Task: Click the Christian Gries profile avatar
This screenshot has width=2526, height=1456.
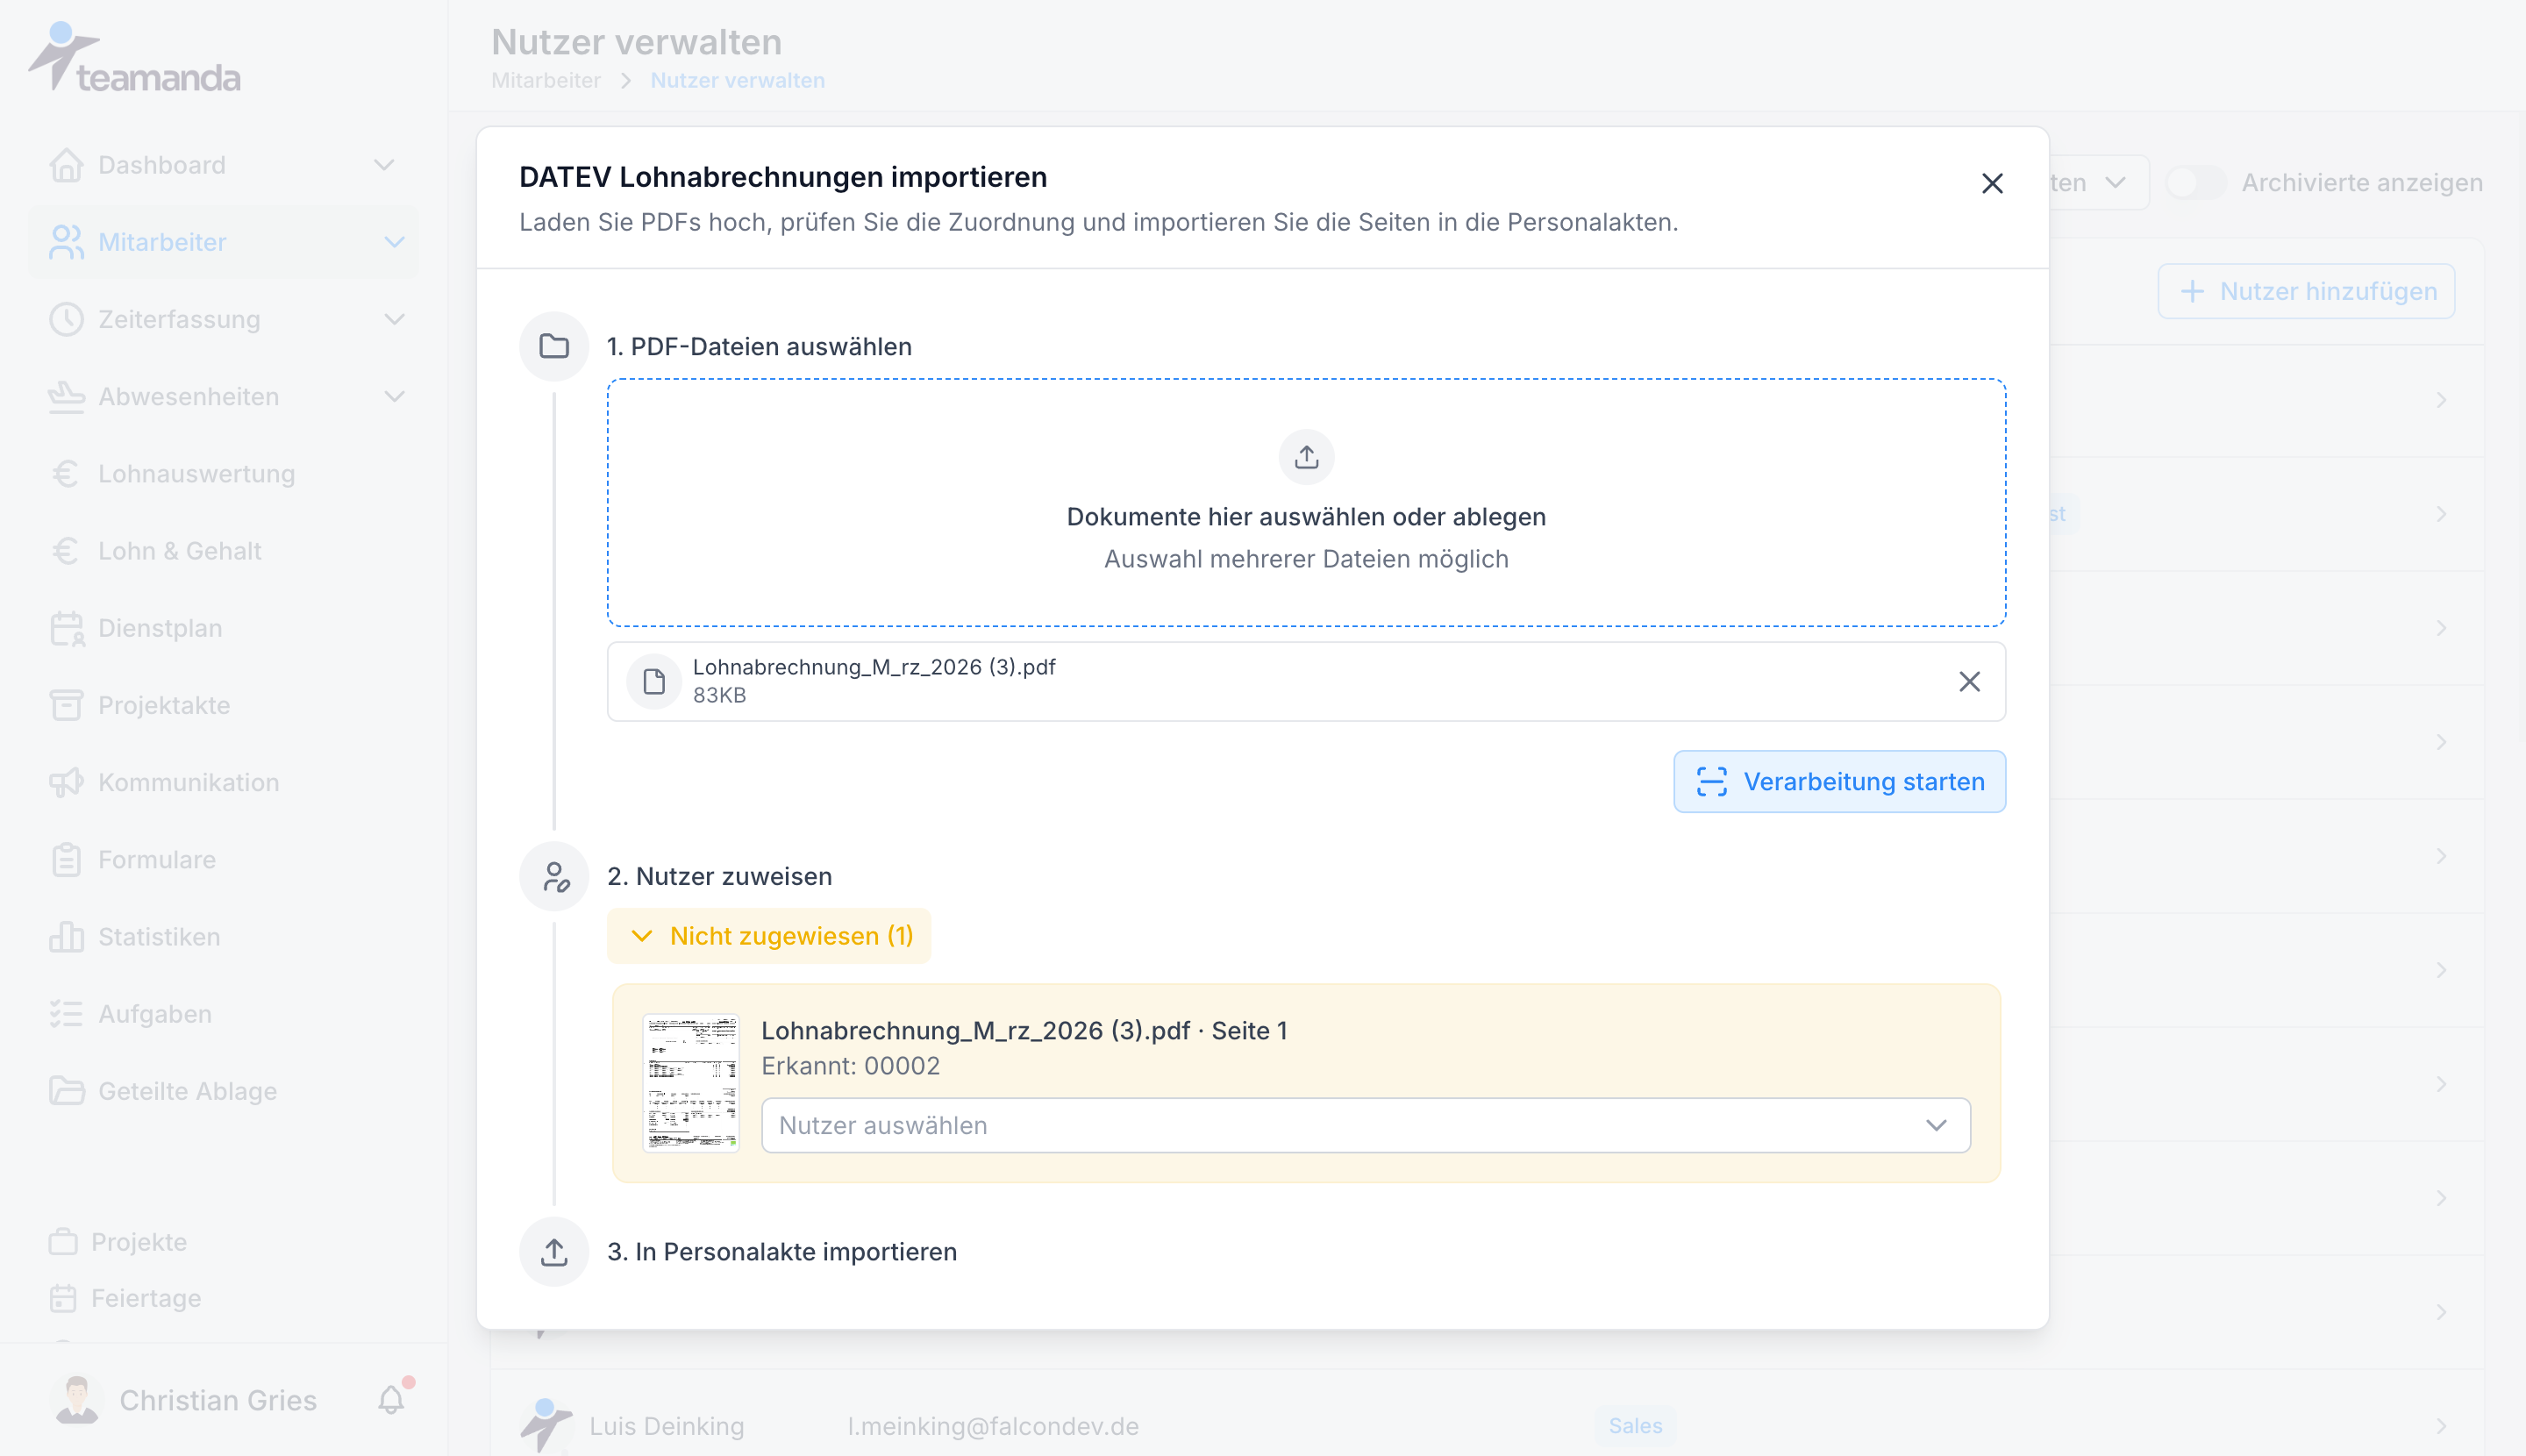Action: [77, 1400]
